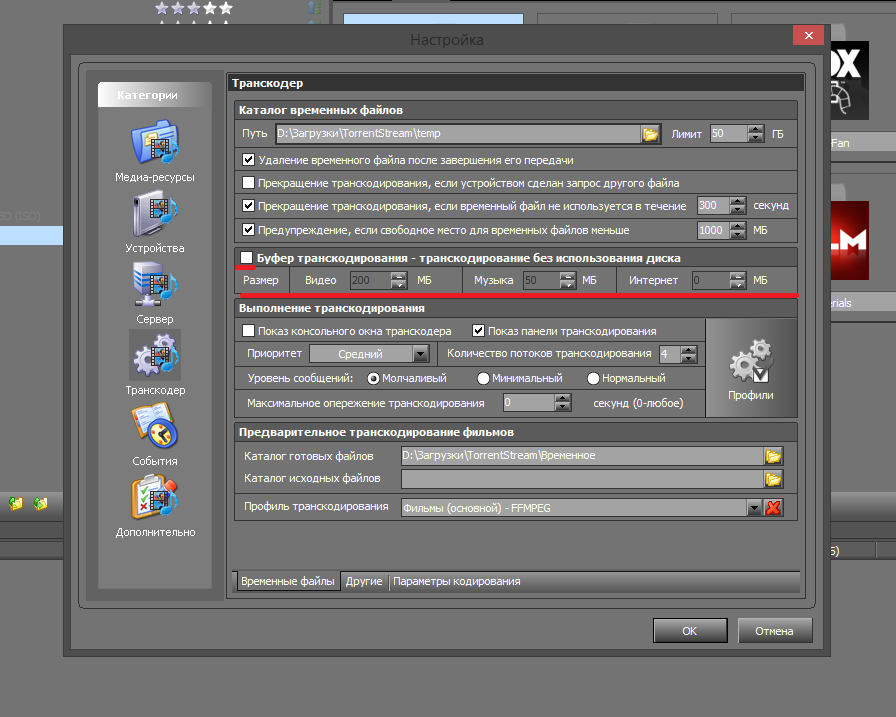Enable Показ консольного окна транскодера
Screen dimensions: 896x717
pyautogui.click(x=249, y=331)
